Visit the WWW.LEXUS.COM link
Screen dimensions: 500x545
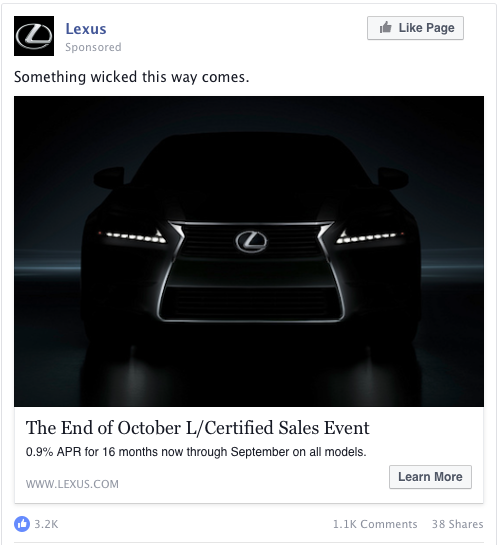(x=72, y=484)
